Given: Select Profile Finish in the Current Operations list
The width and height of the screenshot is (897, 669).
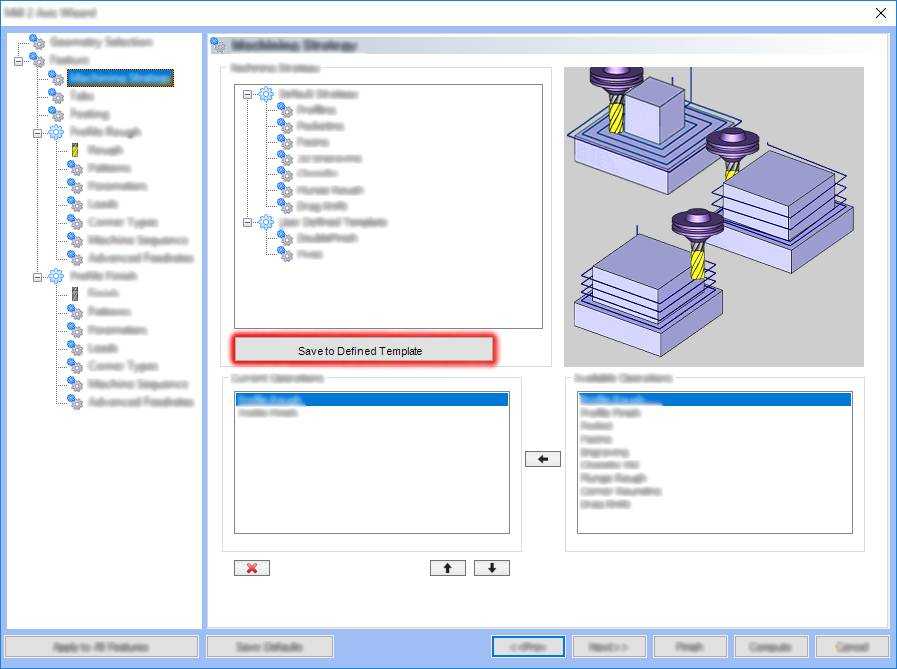Looking at the screenshot, I should pos(268,413).
